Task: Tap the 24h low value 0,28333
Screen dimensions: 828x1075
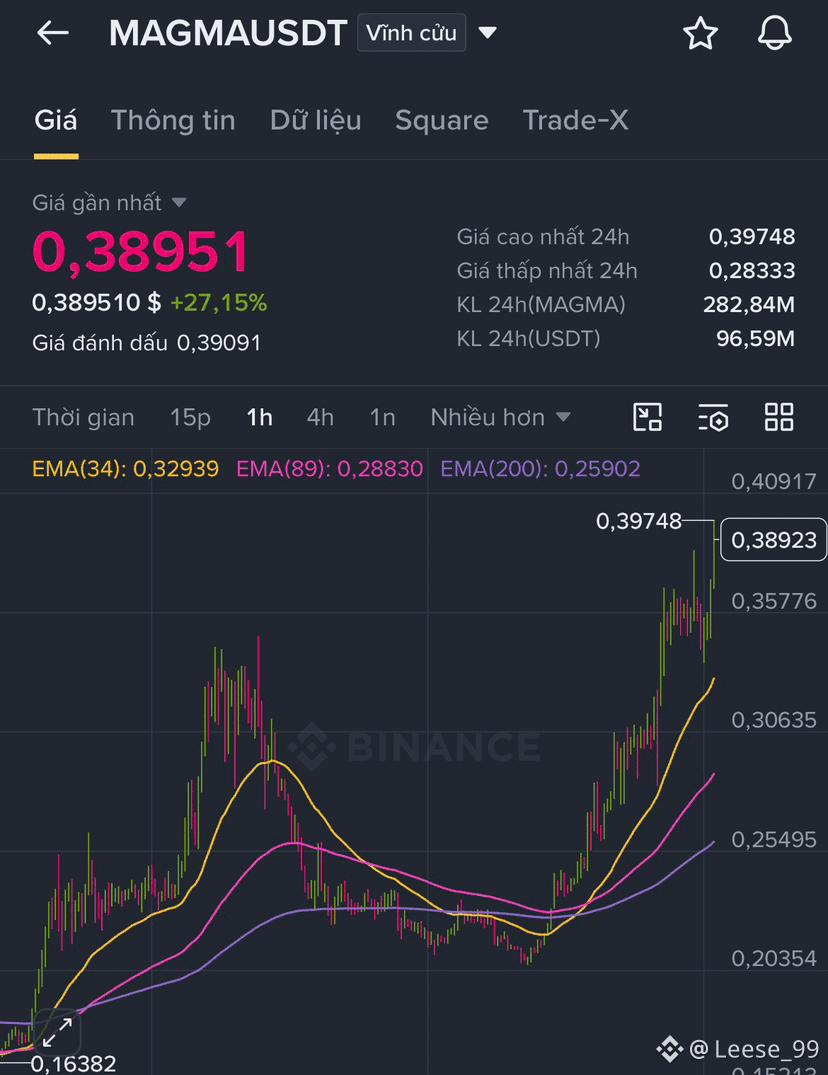Action: pos(752,270)
